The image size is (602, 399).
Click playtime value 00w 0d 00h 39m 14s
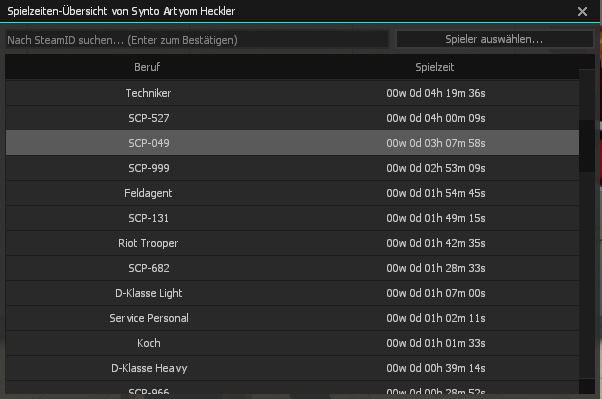tap(436, 368)
